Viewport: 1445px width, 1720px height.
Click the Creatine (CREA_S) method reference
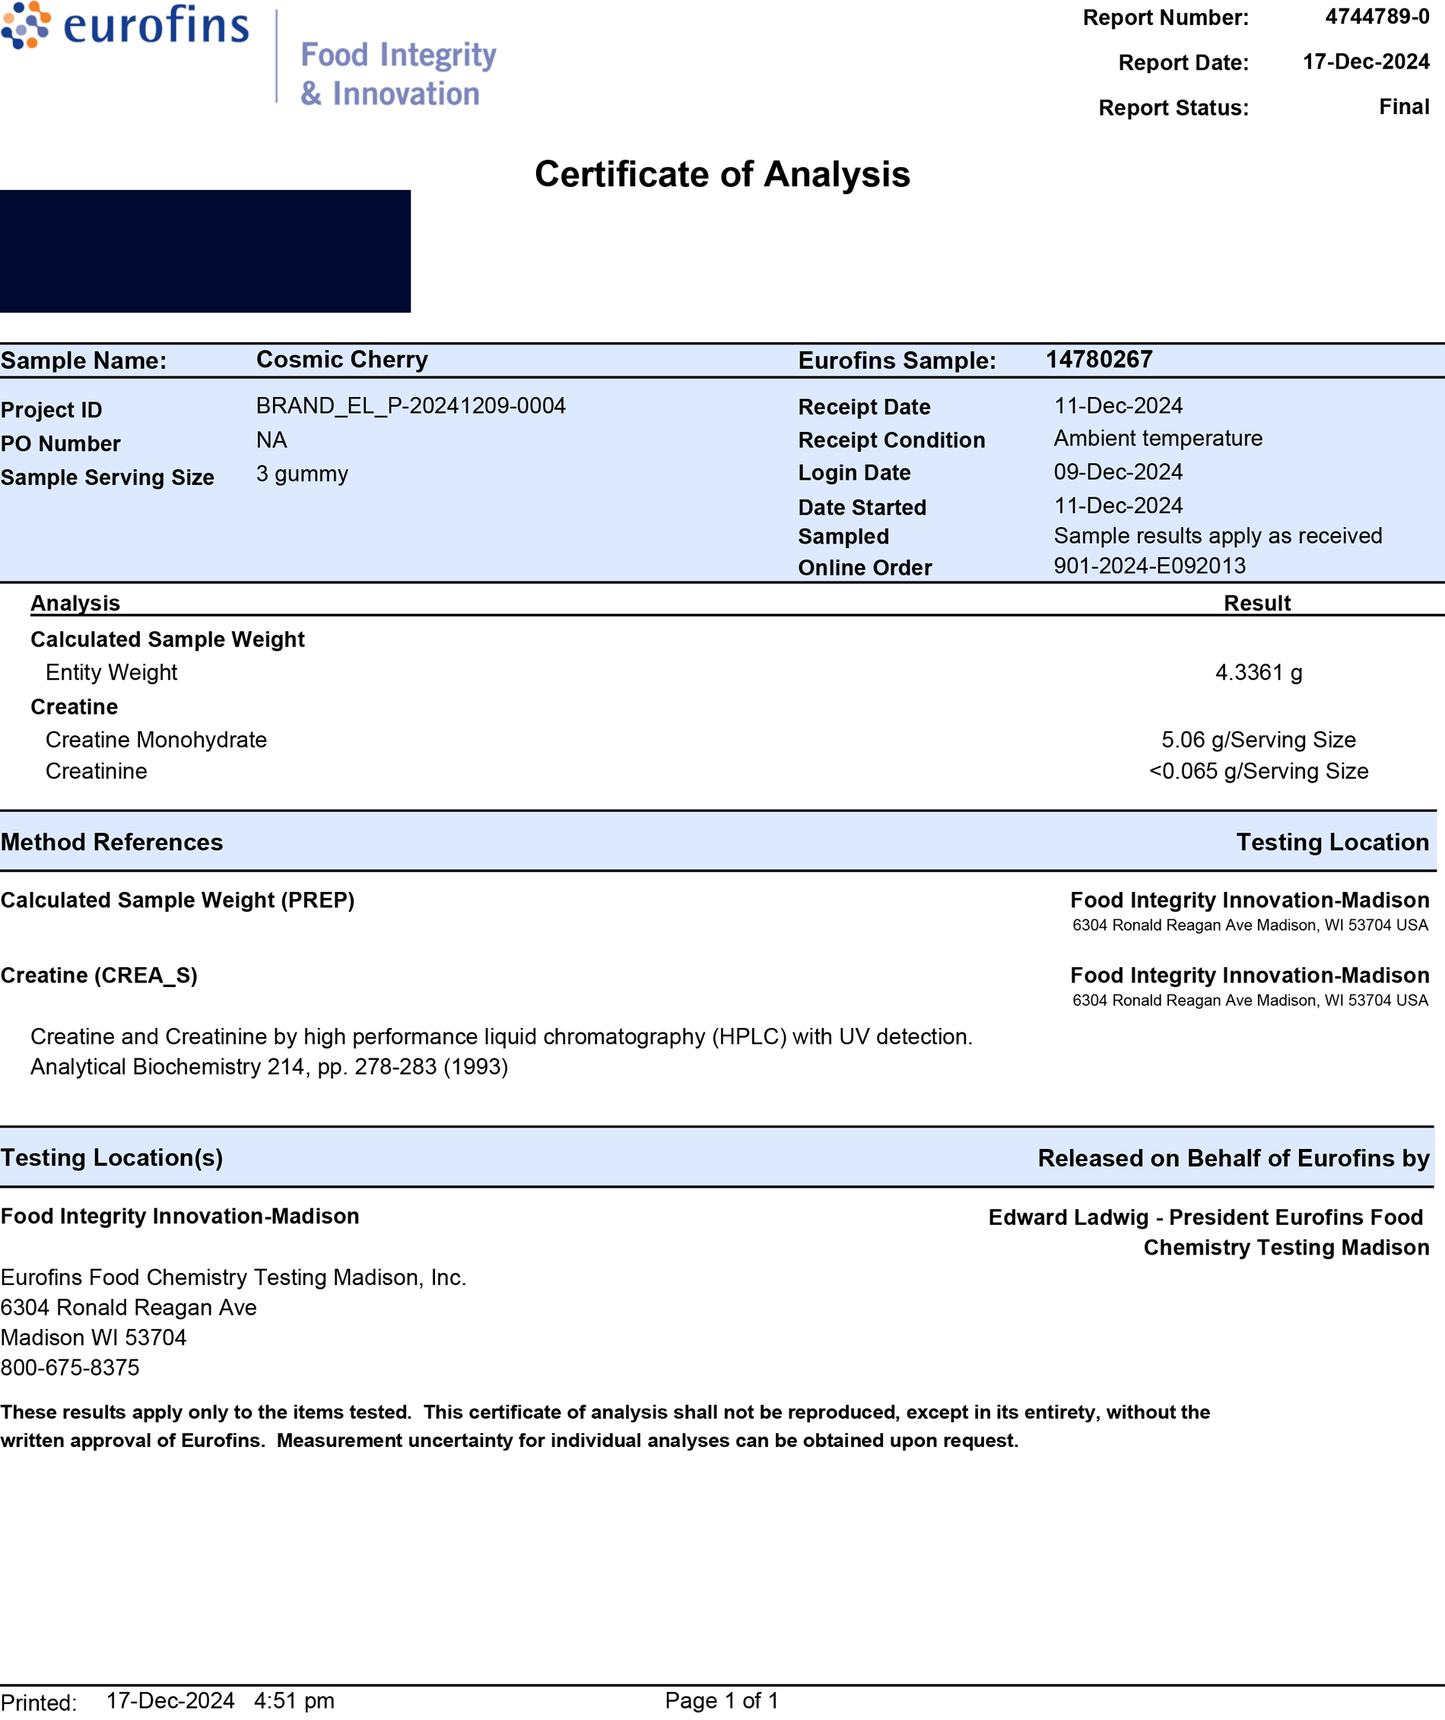click(99, 976)
